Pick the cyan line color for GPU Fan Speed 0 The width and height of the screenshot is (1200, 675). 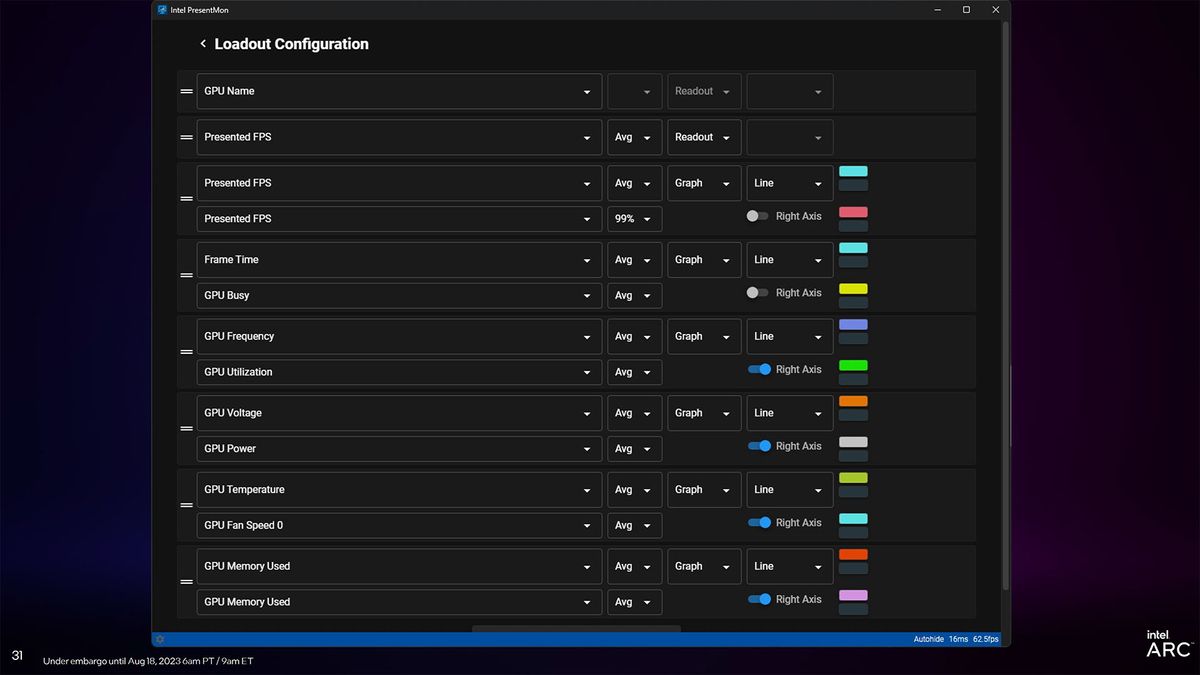853,518
